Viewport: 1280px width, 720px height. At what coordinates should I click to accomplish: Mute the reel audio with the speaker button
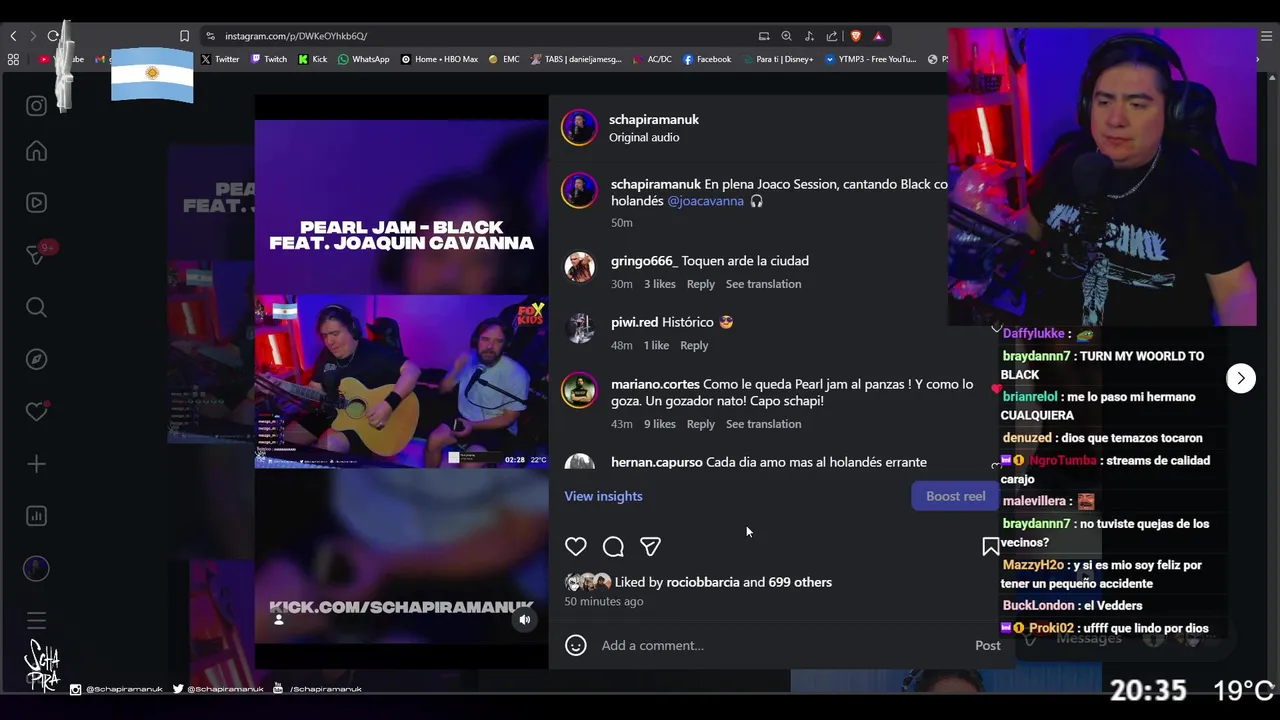(524, 619)
